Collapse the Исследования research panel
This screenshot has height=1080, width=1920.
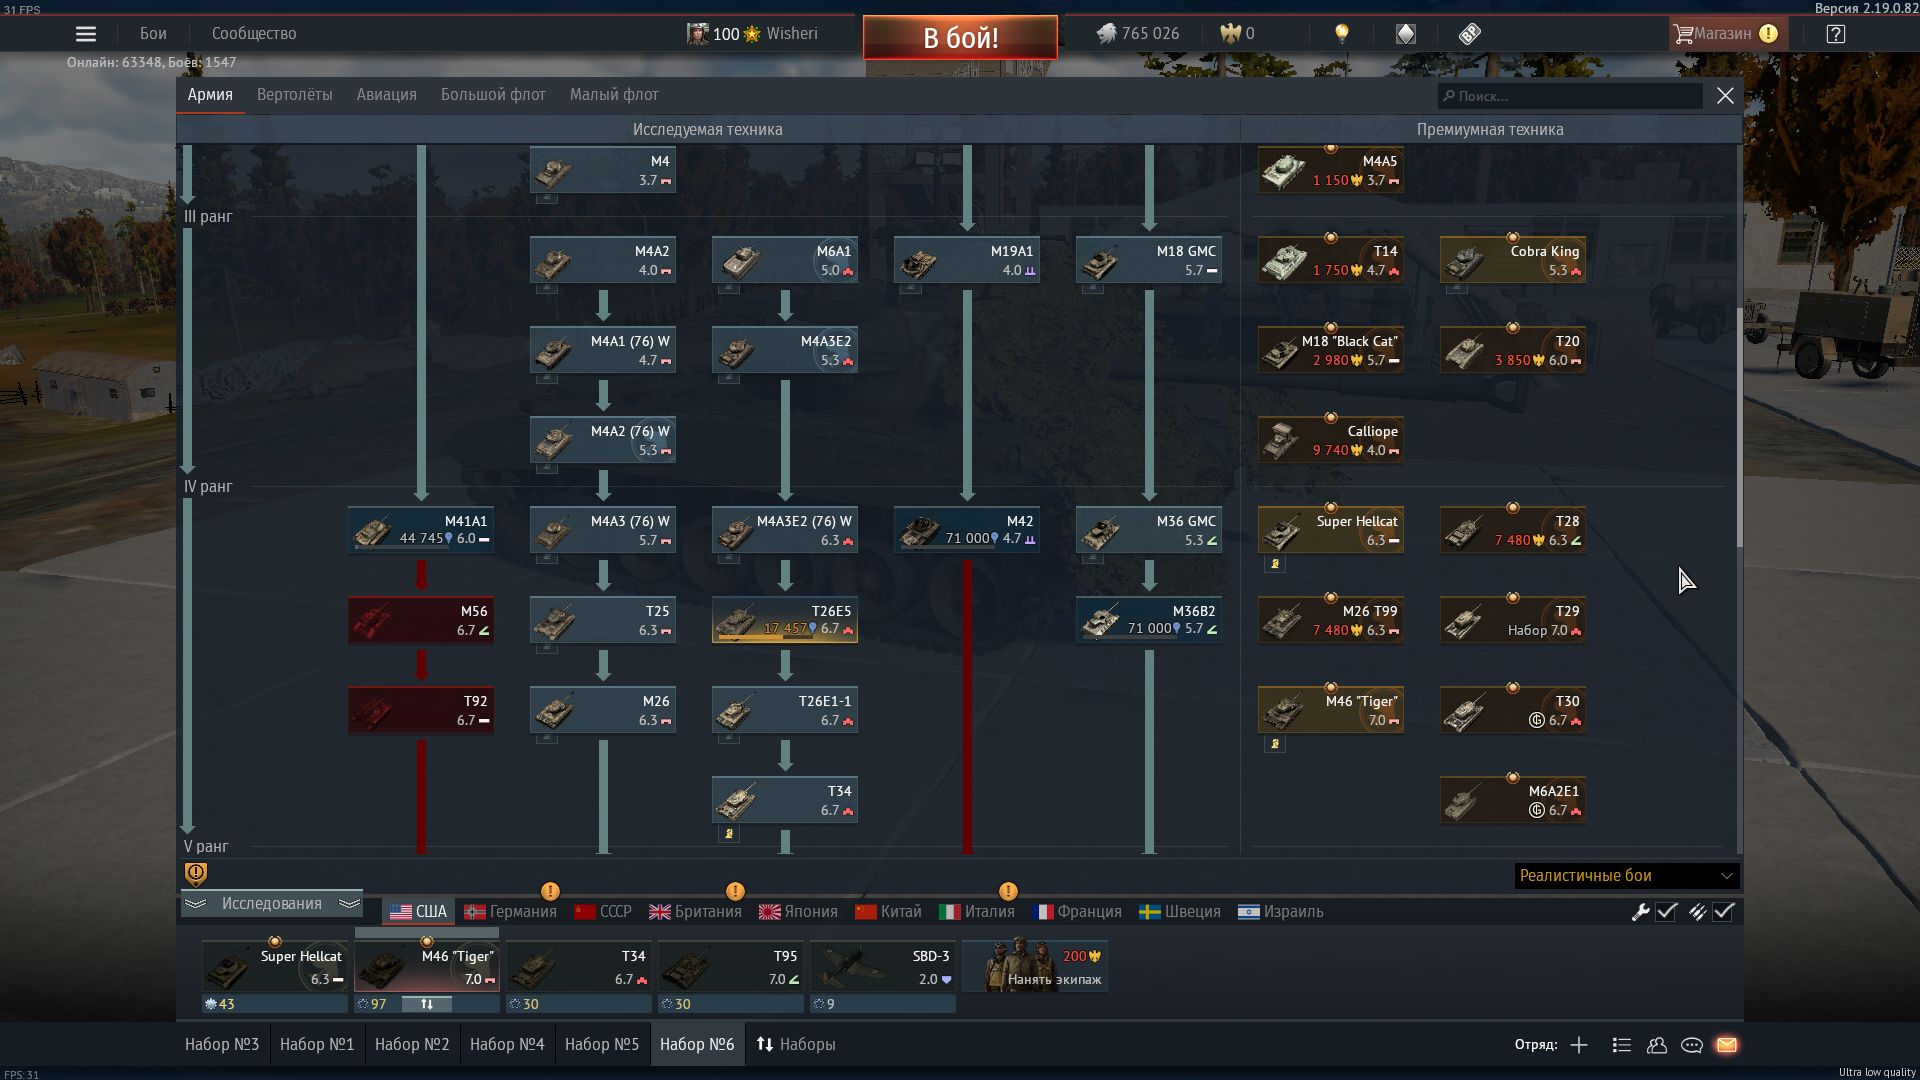tap(272, 904)
